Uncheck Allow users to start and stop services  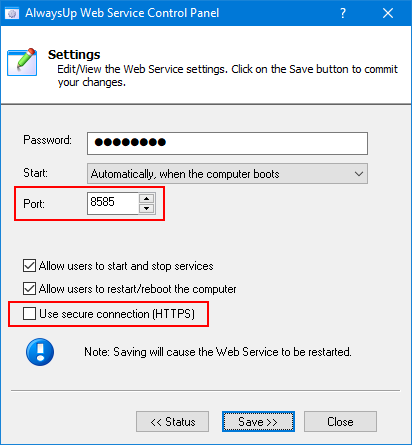(29, 266)
